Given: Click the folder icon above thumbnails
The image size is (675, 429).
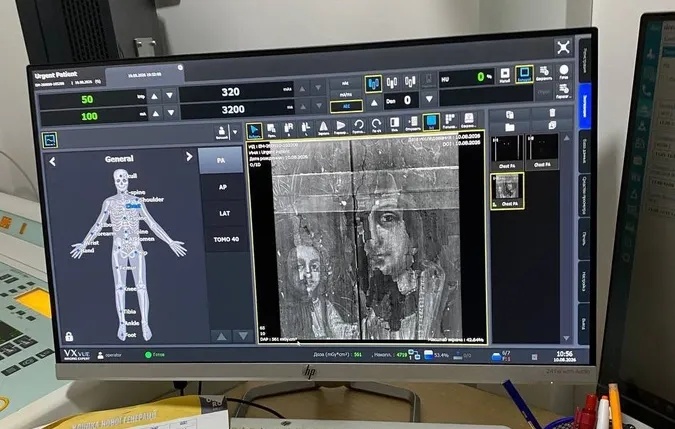Looking at the screenshot, I should click(510, 127).
